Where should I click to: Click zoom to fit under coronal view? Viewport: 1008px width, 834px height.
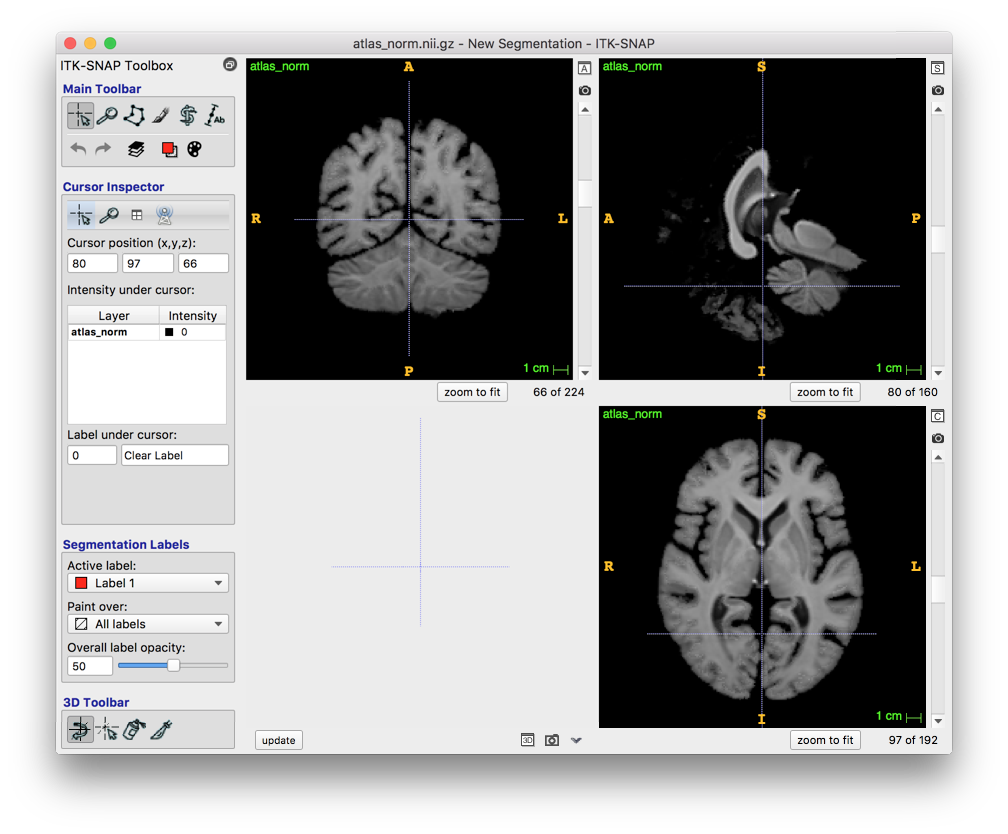coord(825,740)
